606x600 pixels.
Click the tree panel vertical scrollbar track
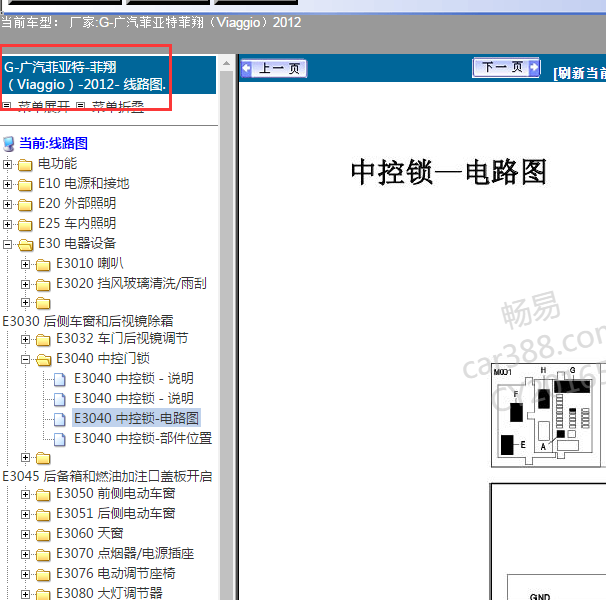pyautogui.click(x=227, y=335)
